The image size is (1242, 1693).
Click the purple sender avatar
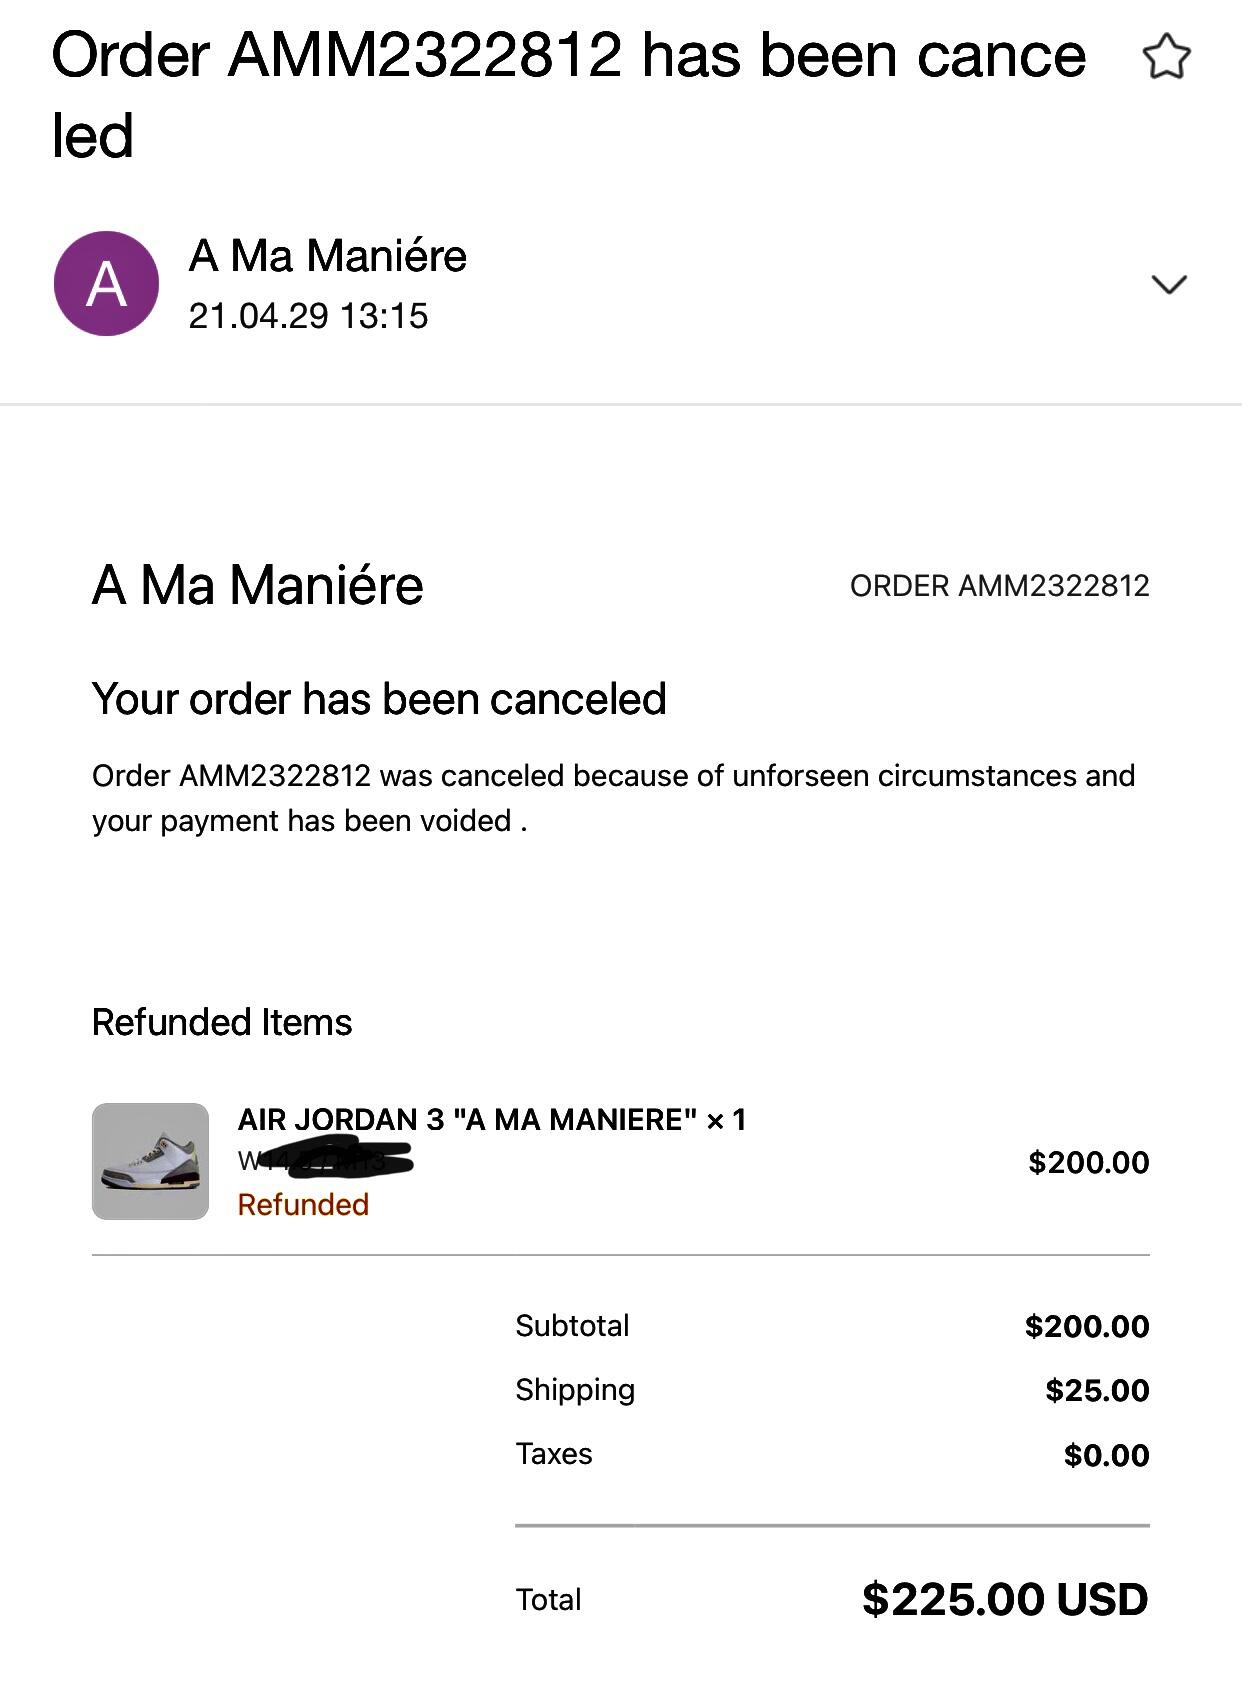point(106,284)
